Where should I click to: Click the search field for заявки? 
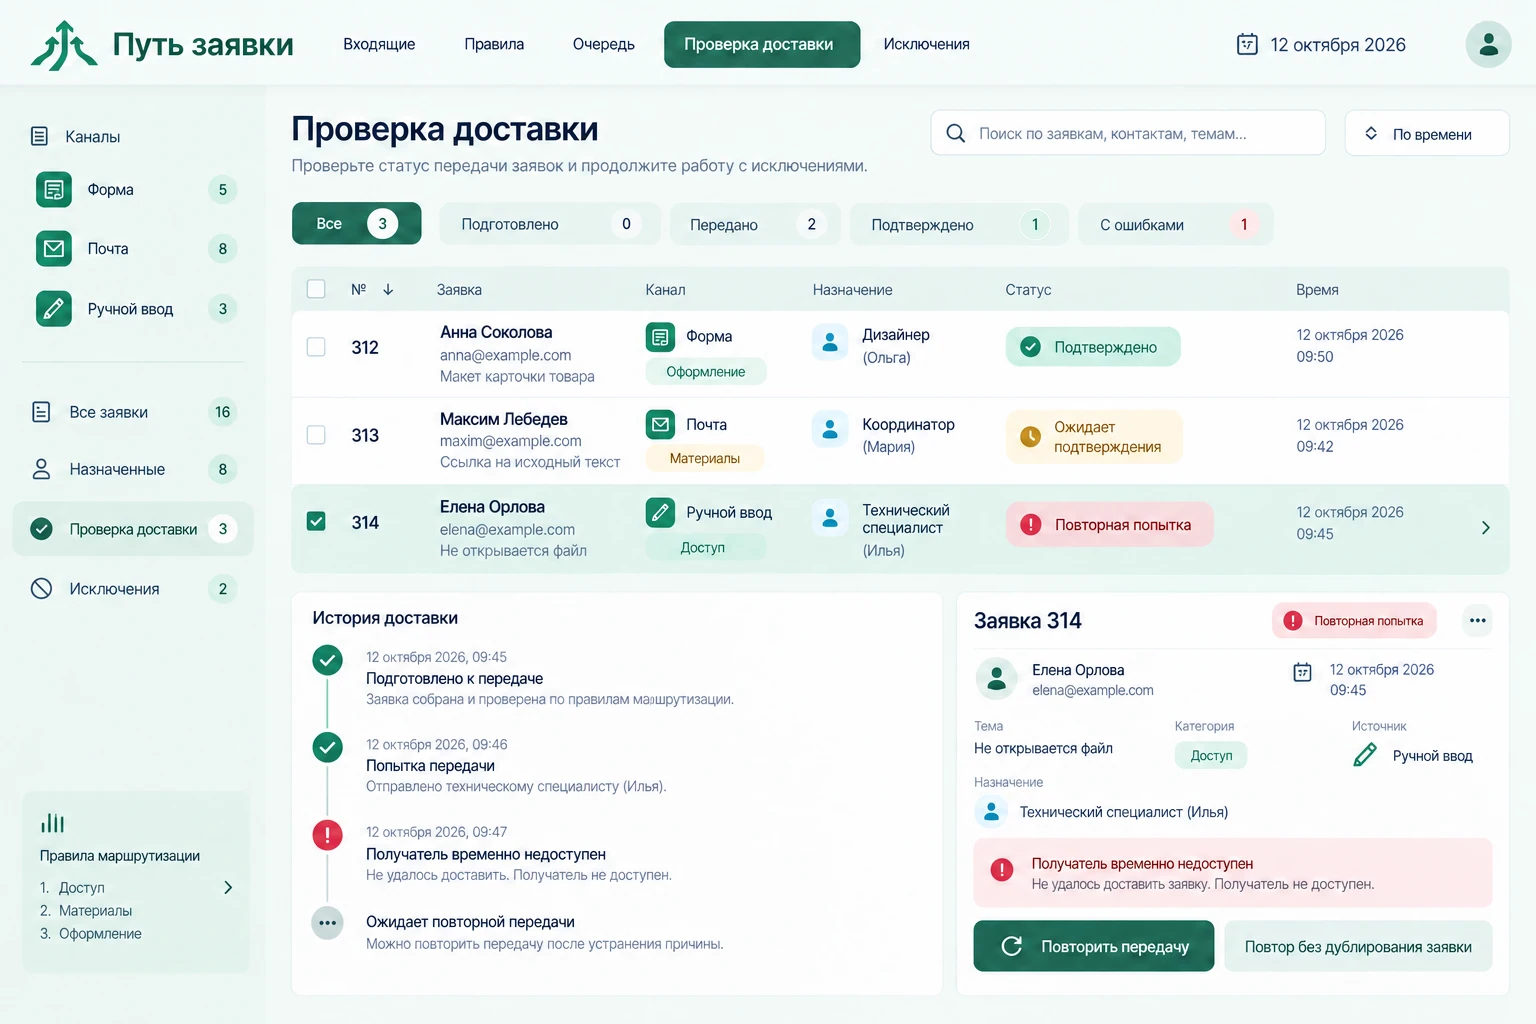click(1128, 133)
